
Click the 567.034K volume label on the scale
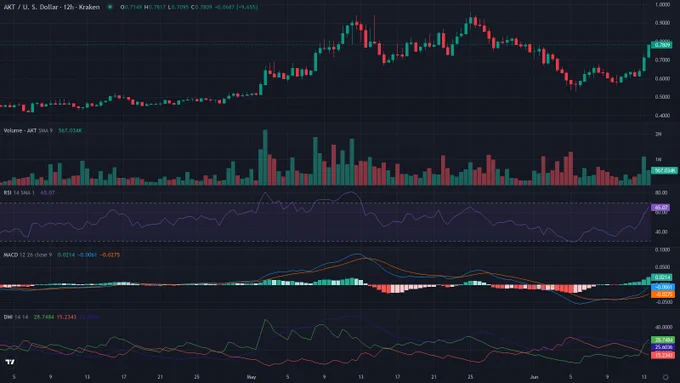point(664,170)
